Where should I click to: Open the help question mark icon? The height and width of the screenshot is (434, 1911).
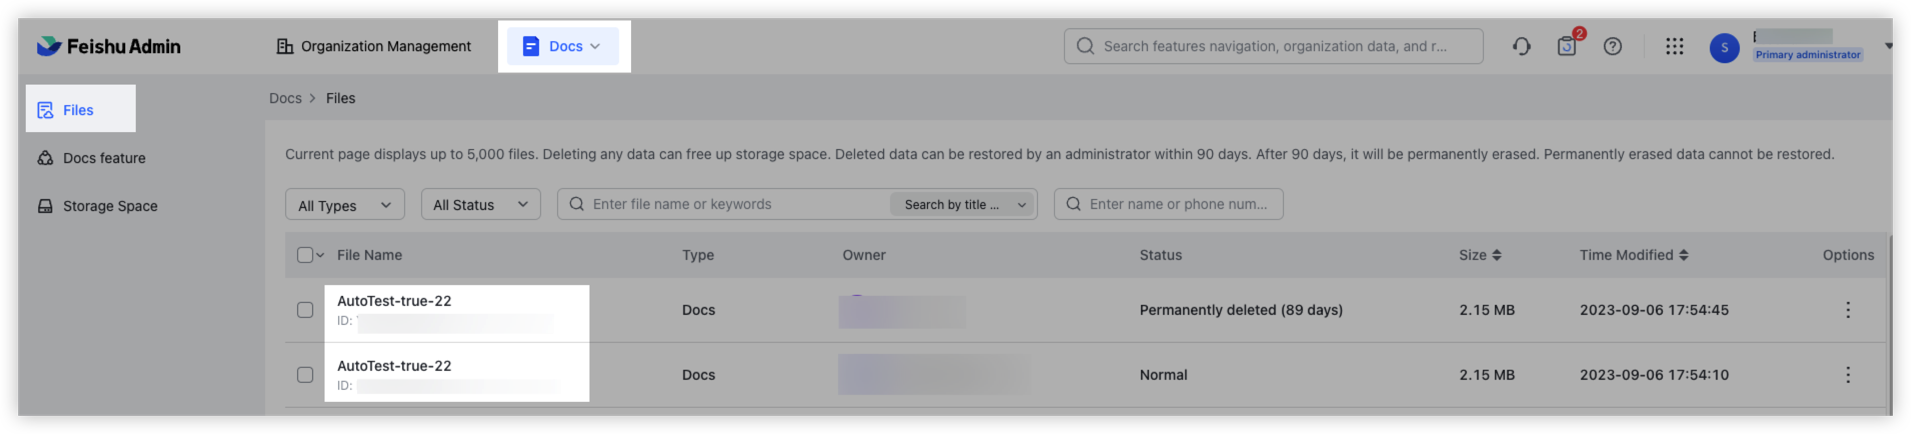1612,46
